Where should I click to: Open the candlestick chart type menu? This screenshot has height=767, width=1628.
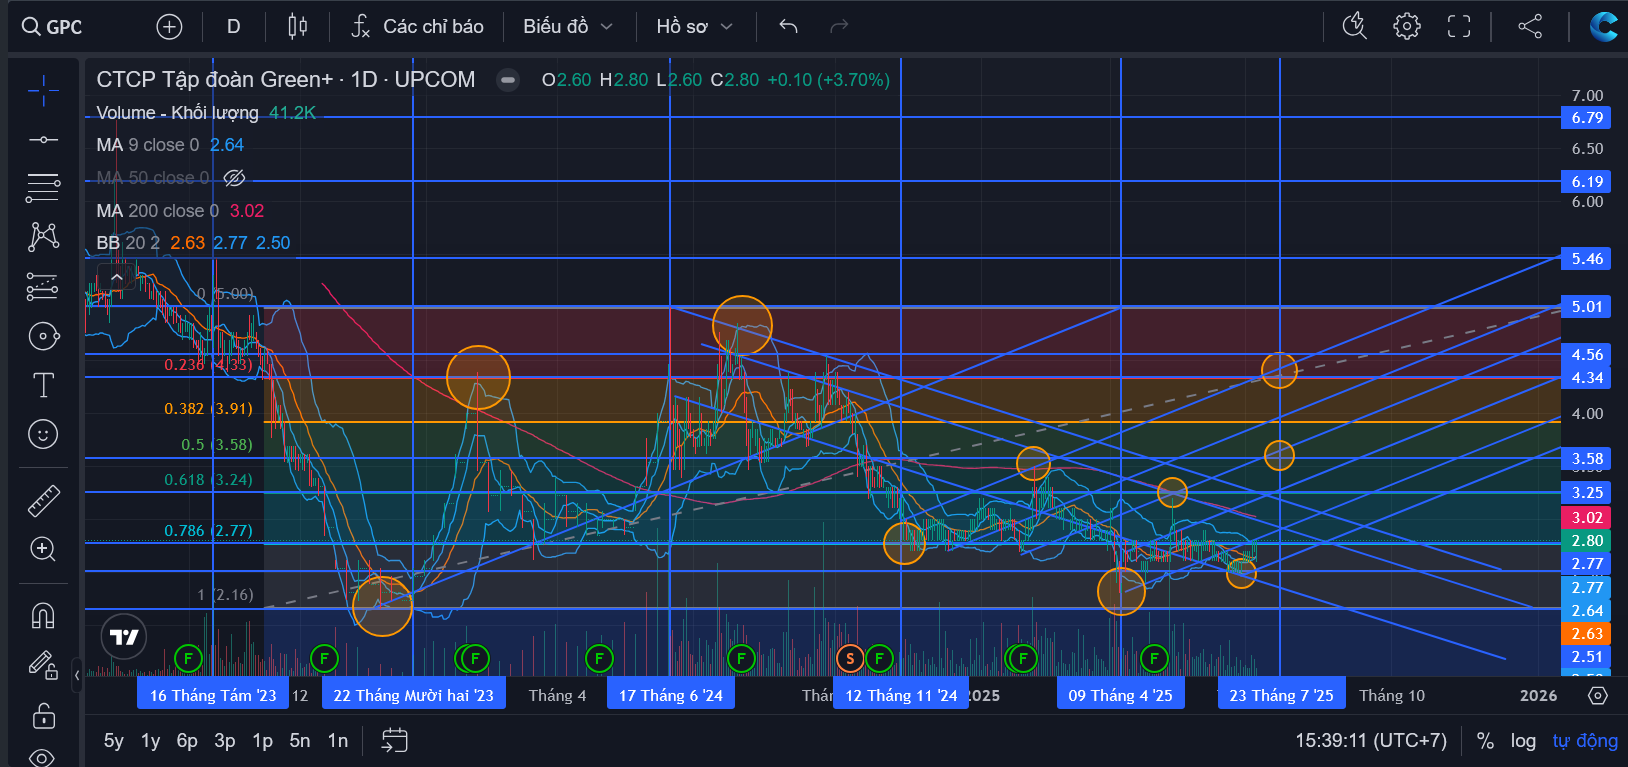click(x=297, y=27)
